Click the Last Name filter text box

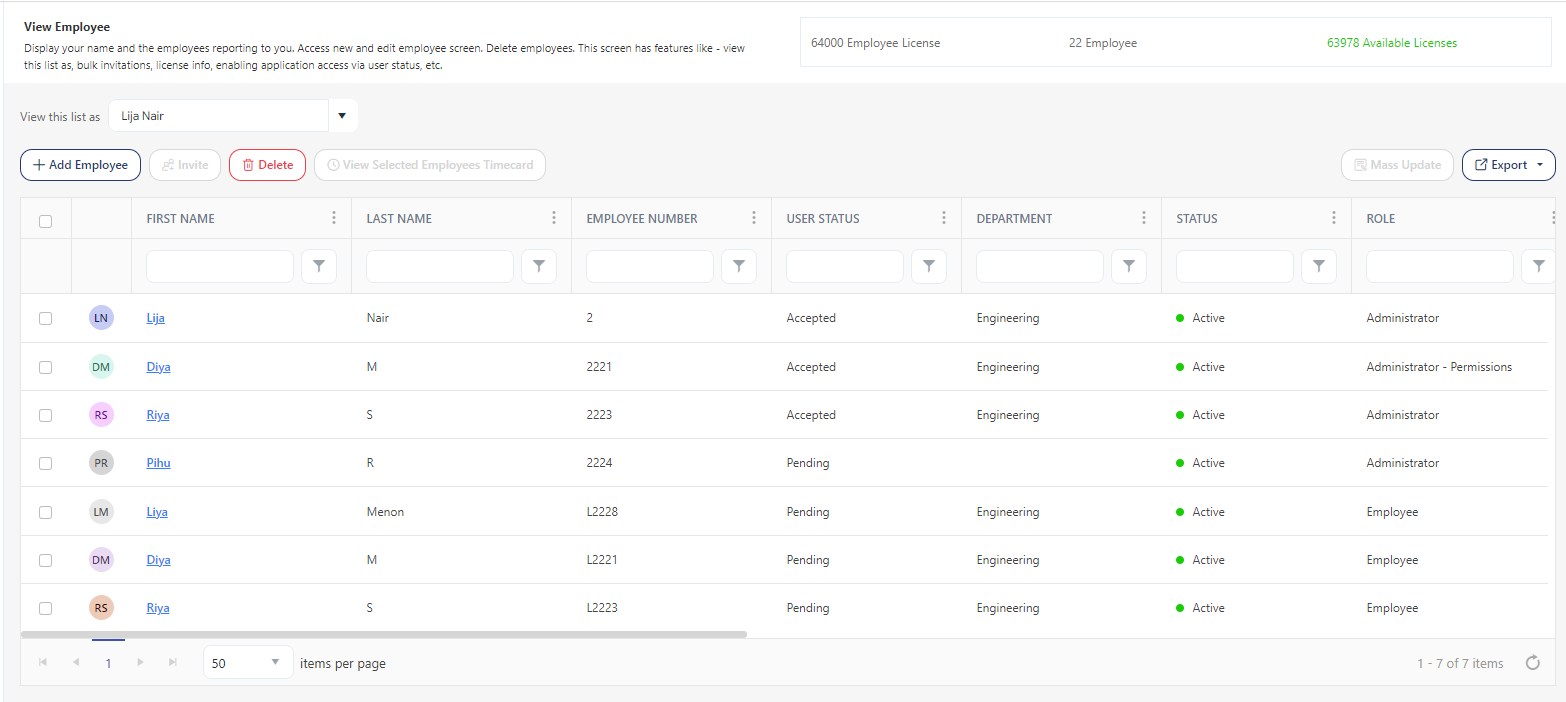coord(440,266)
